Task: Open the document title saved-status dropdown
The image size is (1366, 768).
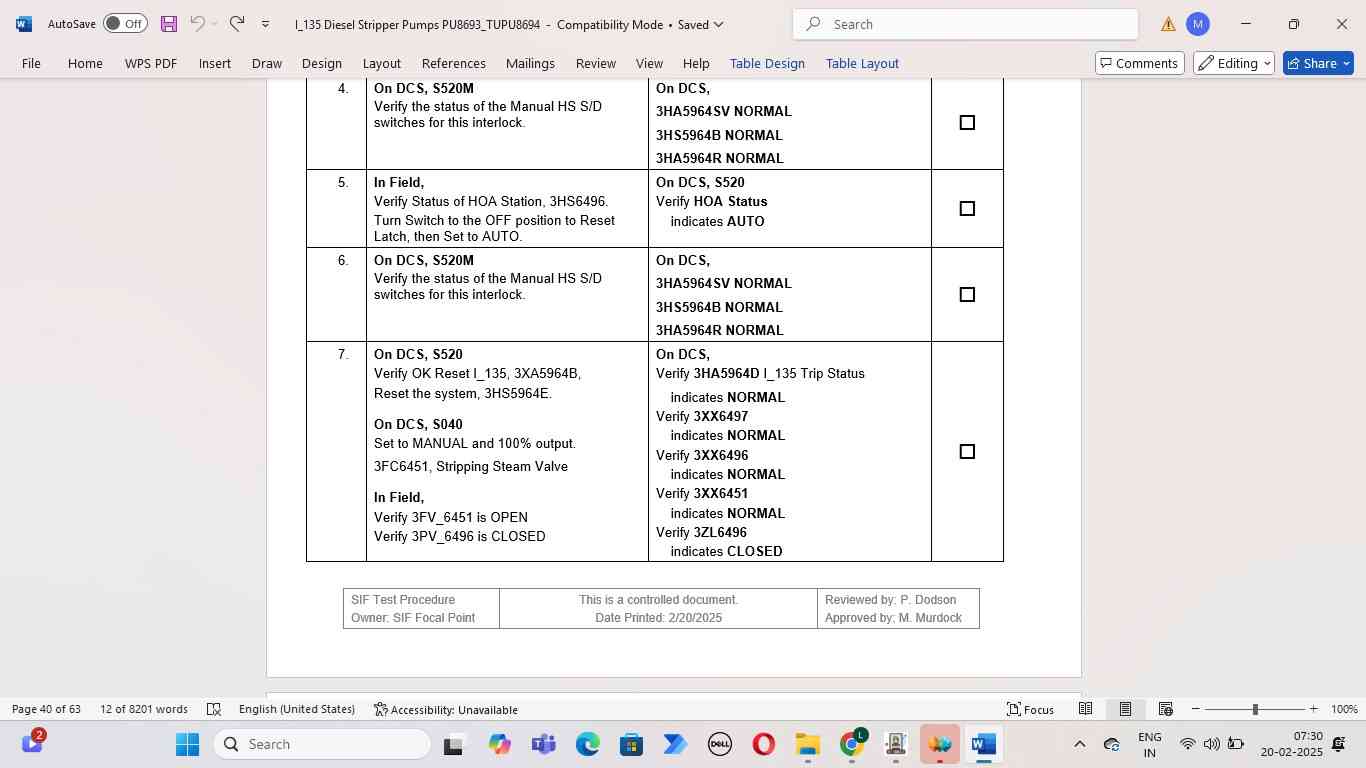Action: (718, 24)
